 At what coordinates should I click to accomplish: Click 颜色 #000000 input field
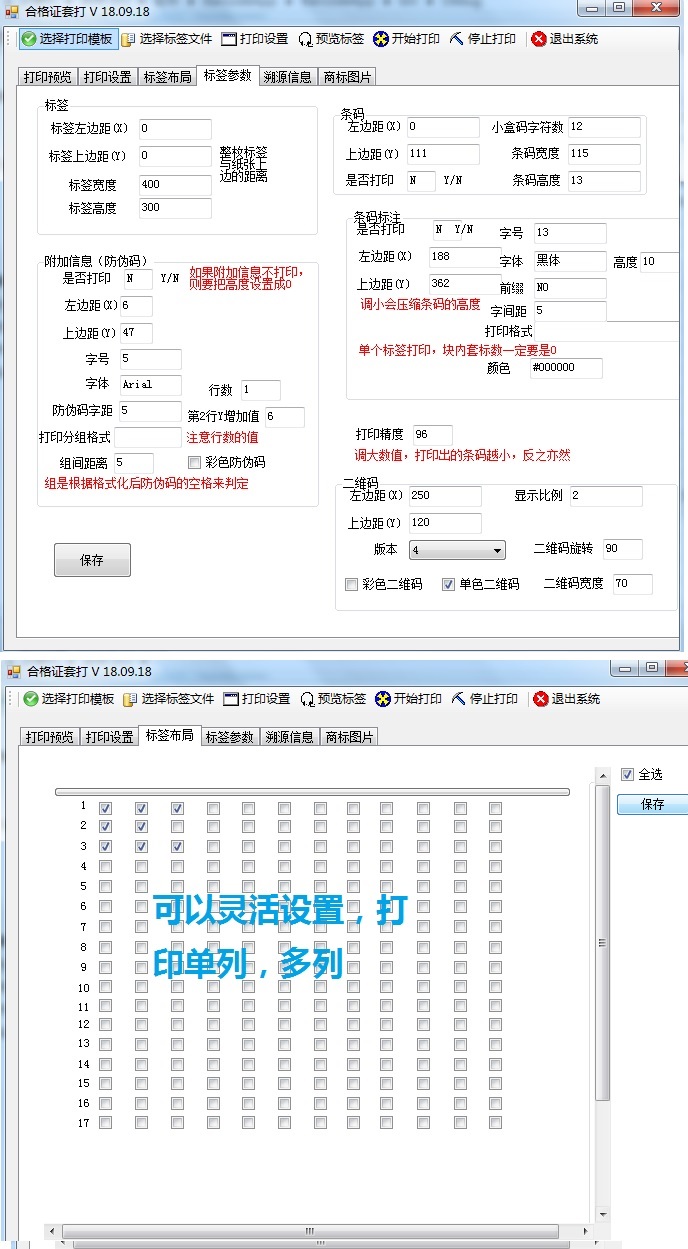click(x=567, y=368)
